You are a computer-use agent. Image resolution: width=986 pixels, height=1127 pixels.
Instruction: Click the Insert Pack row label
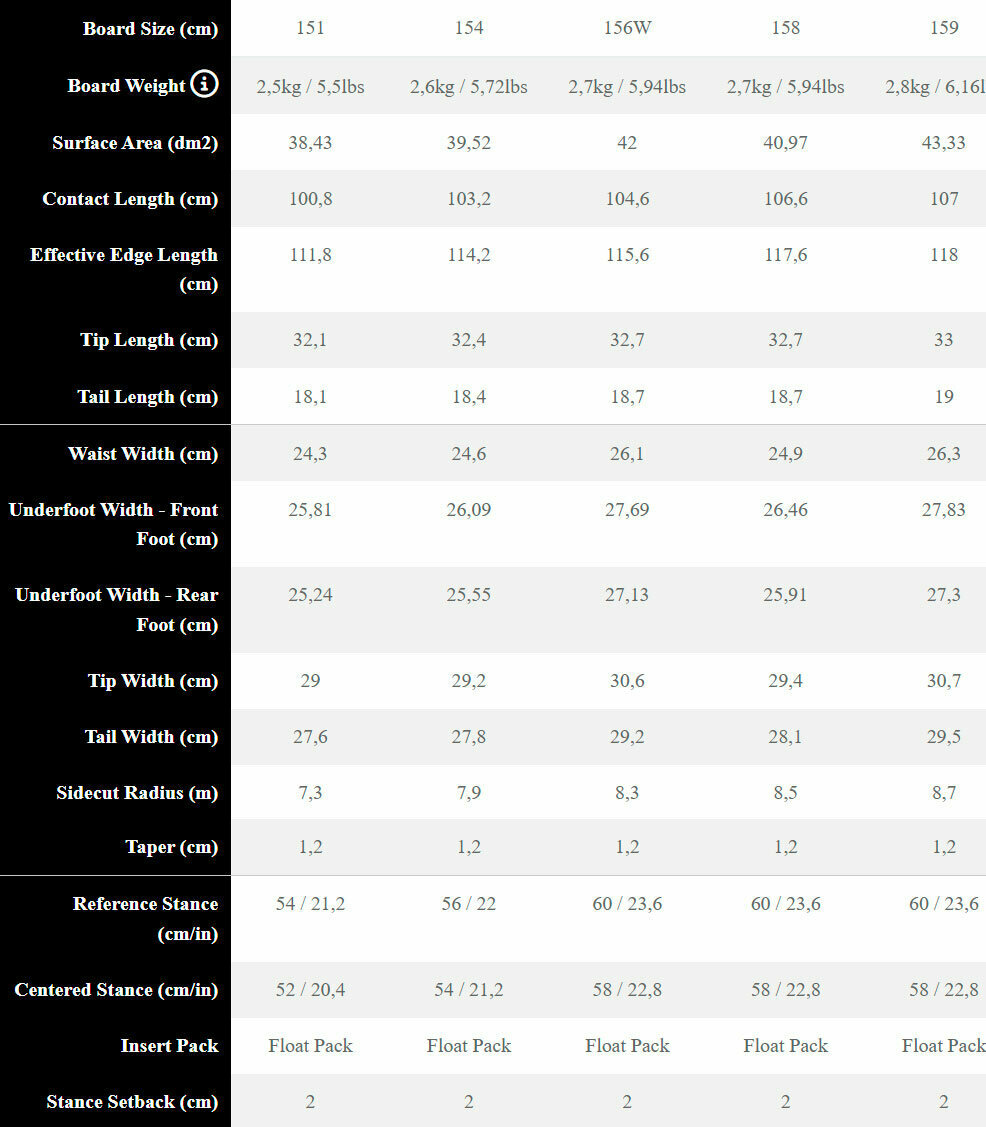coord(170,1046)
